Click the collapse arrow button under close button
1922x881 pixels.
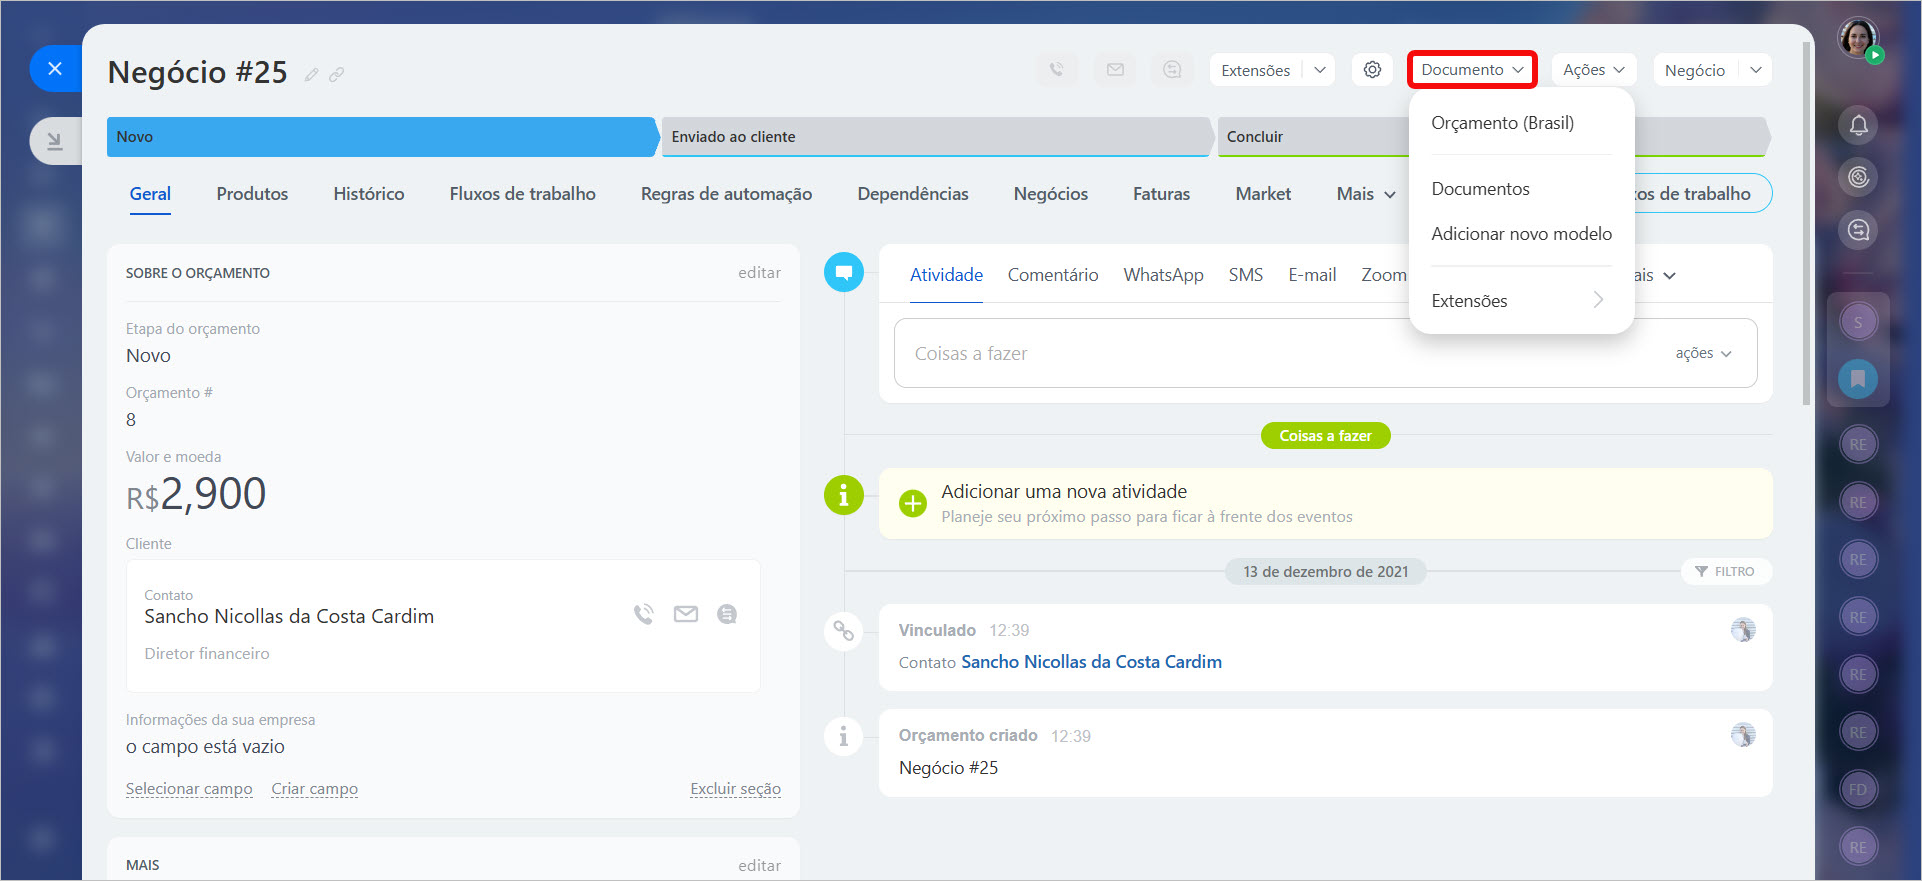coord(55,141)
